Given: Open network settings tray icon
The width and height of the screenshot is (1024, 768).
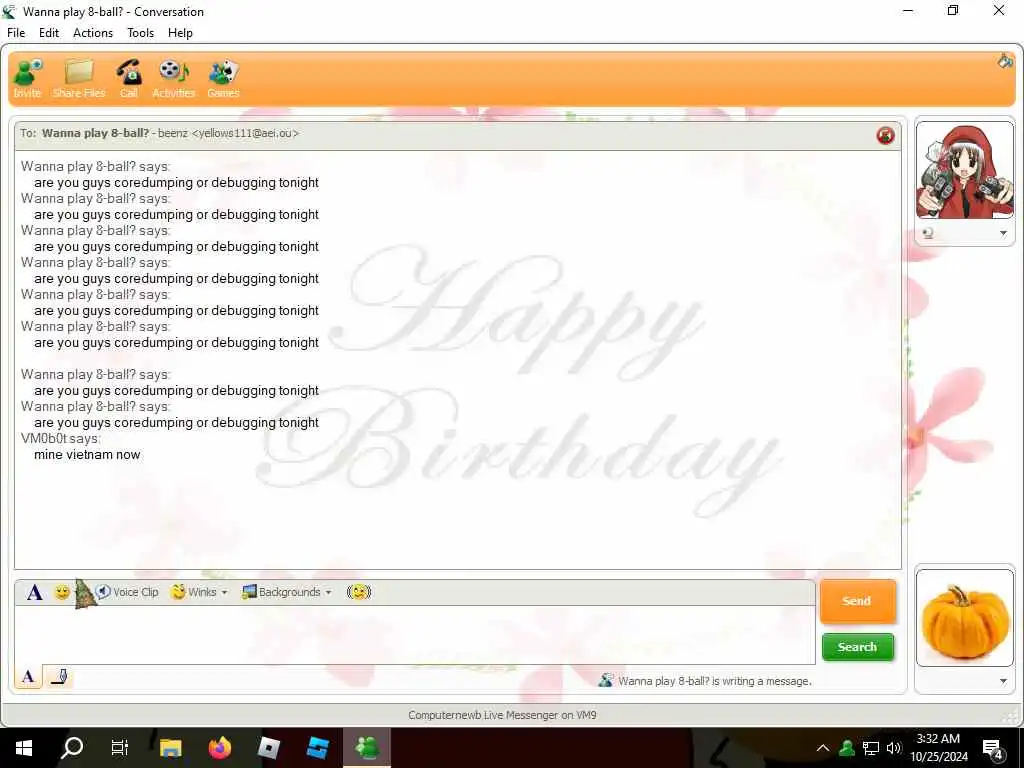Looking at the screenshot, I should point(871,748).
